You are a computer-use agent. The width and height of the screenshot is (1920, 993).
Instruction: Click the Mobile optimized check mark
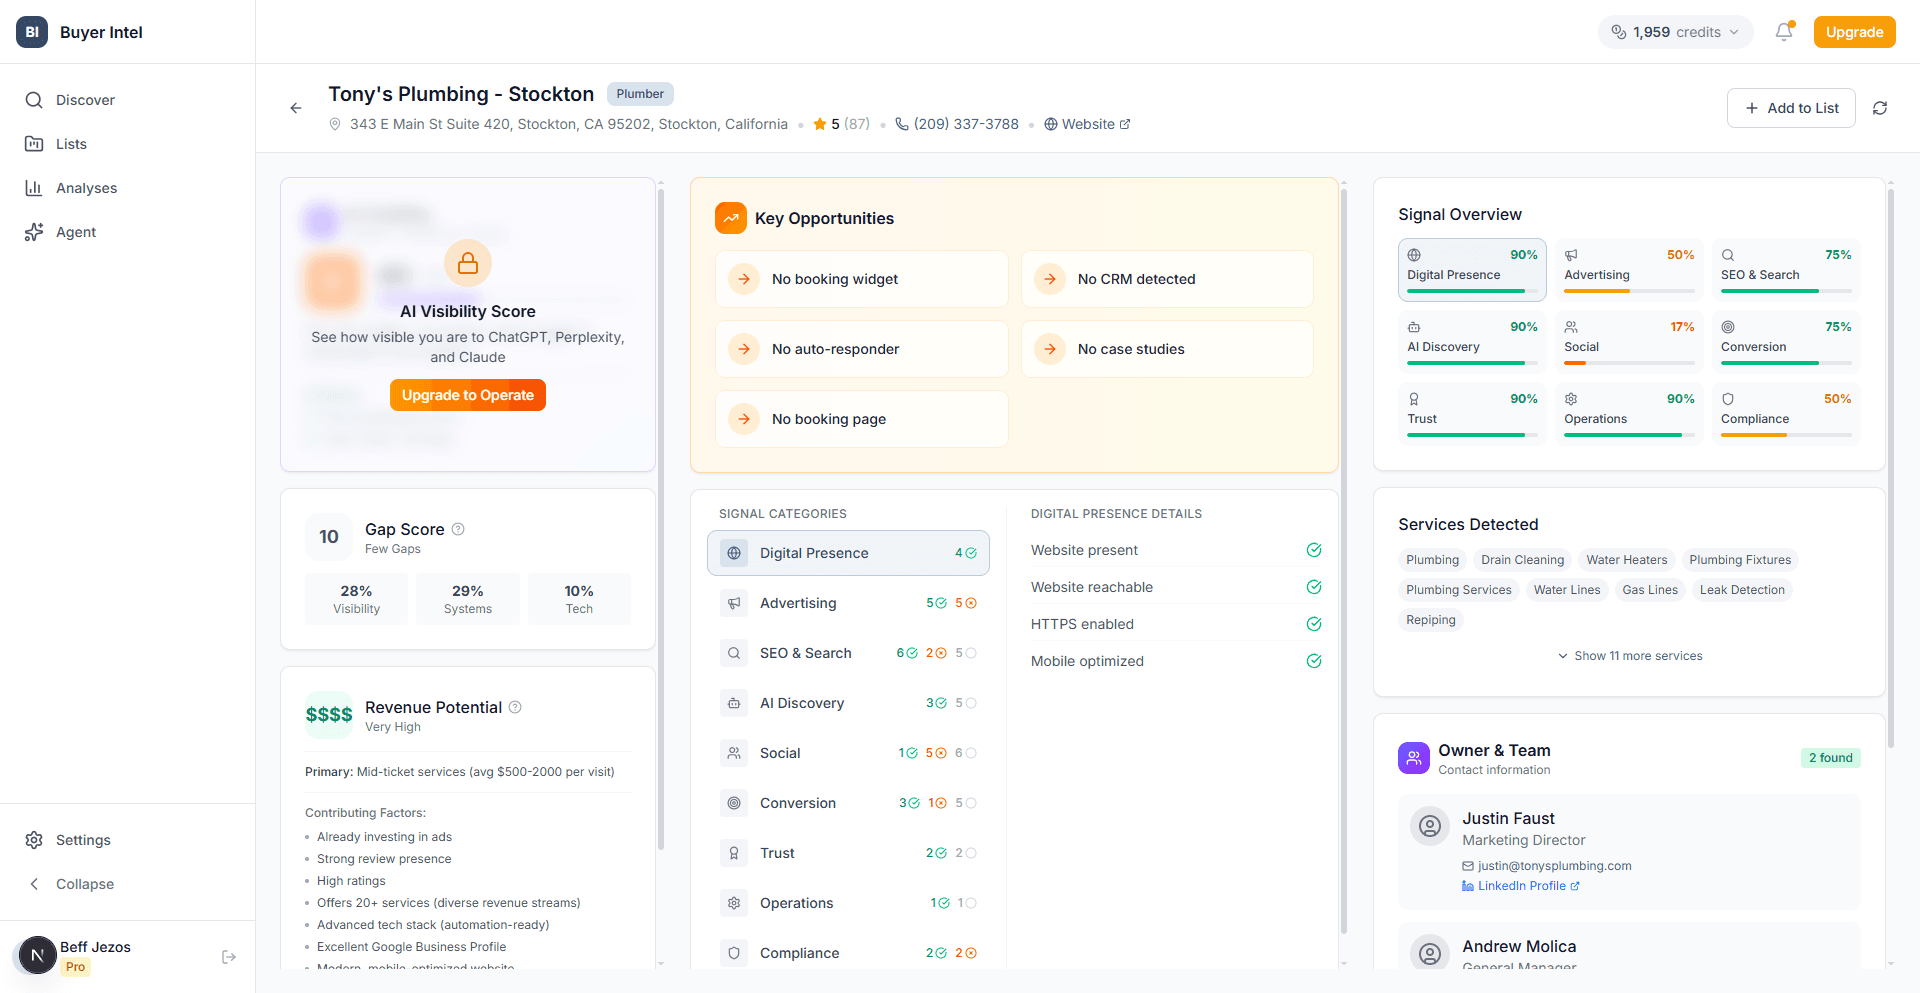click(x=1314, y=661)
